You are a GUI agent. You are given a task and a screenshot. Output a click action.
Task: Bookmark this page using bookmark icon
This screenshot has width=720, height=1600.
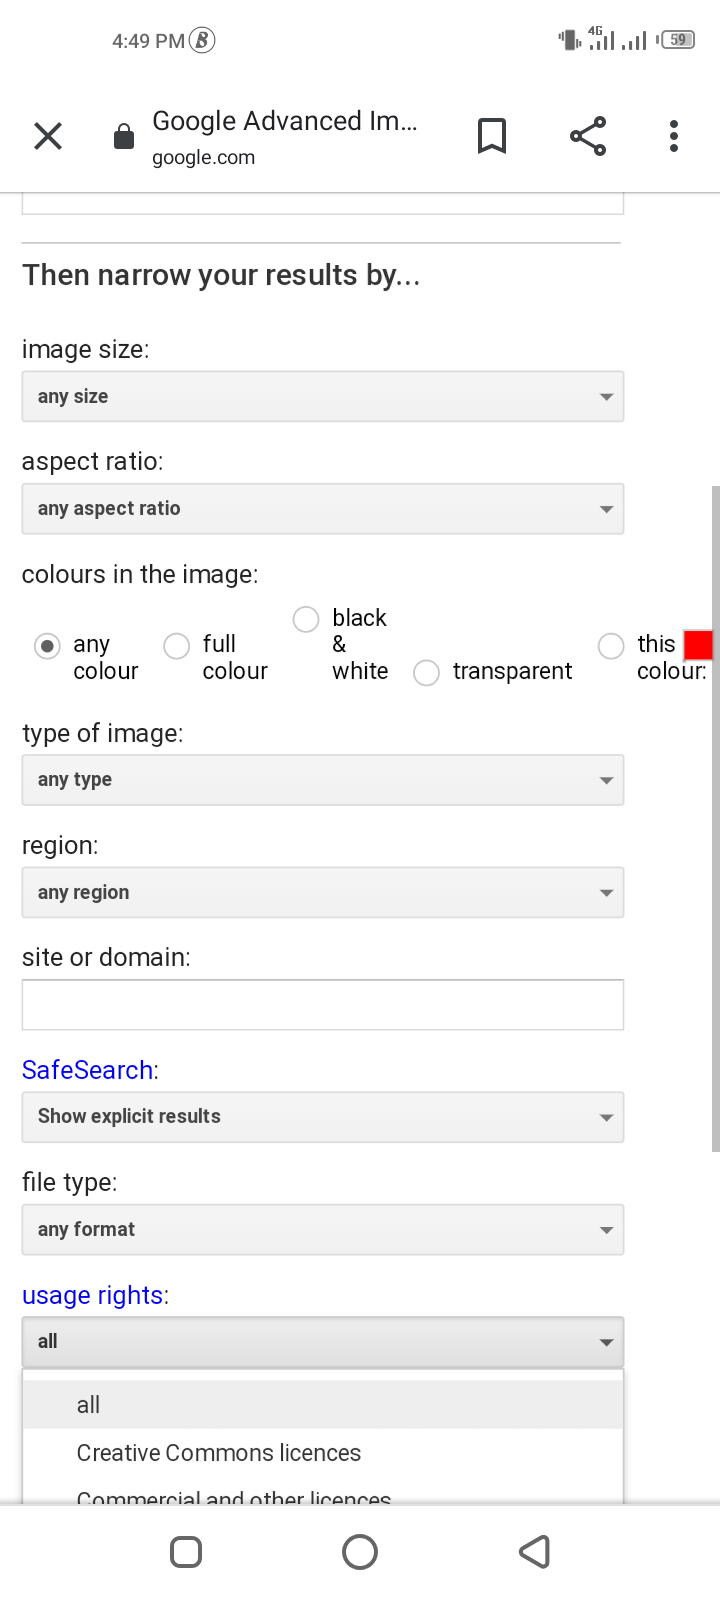pos(491,136)
